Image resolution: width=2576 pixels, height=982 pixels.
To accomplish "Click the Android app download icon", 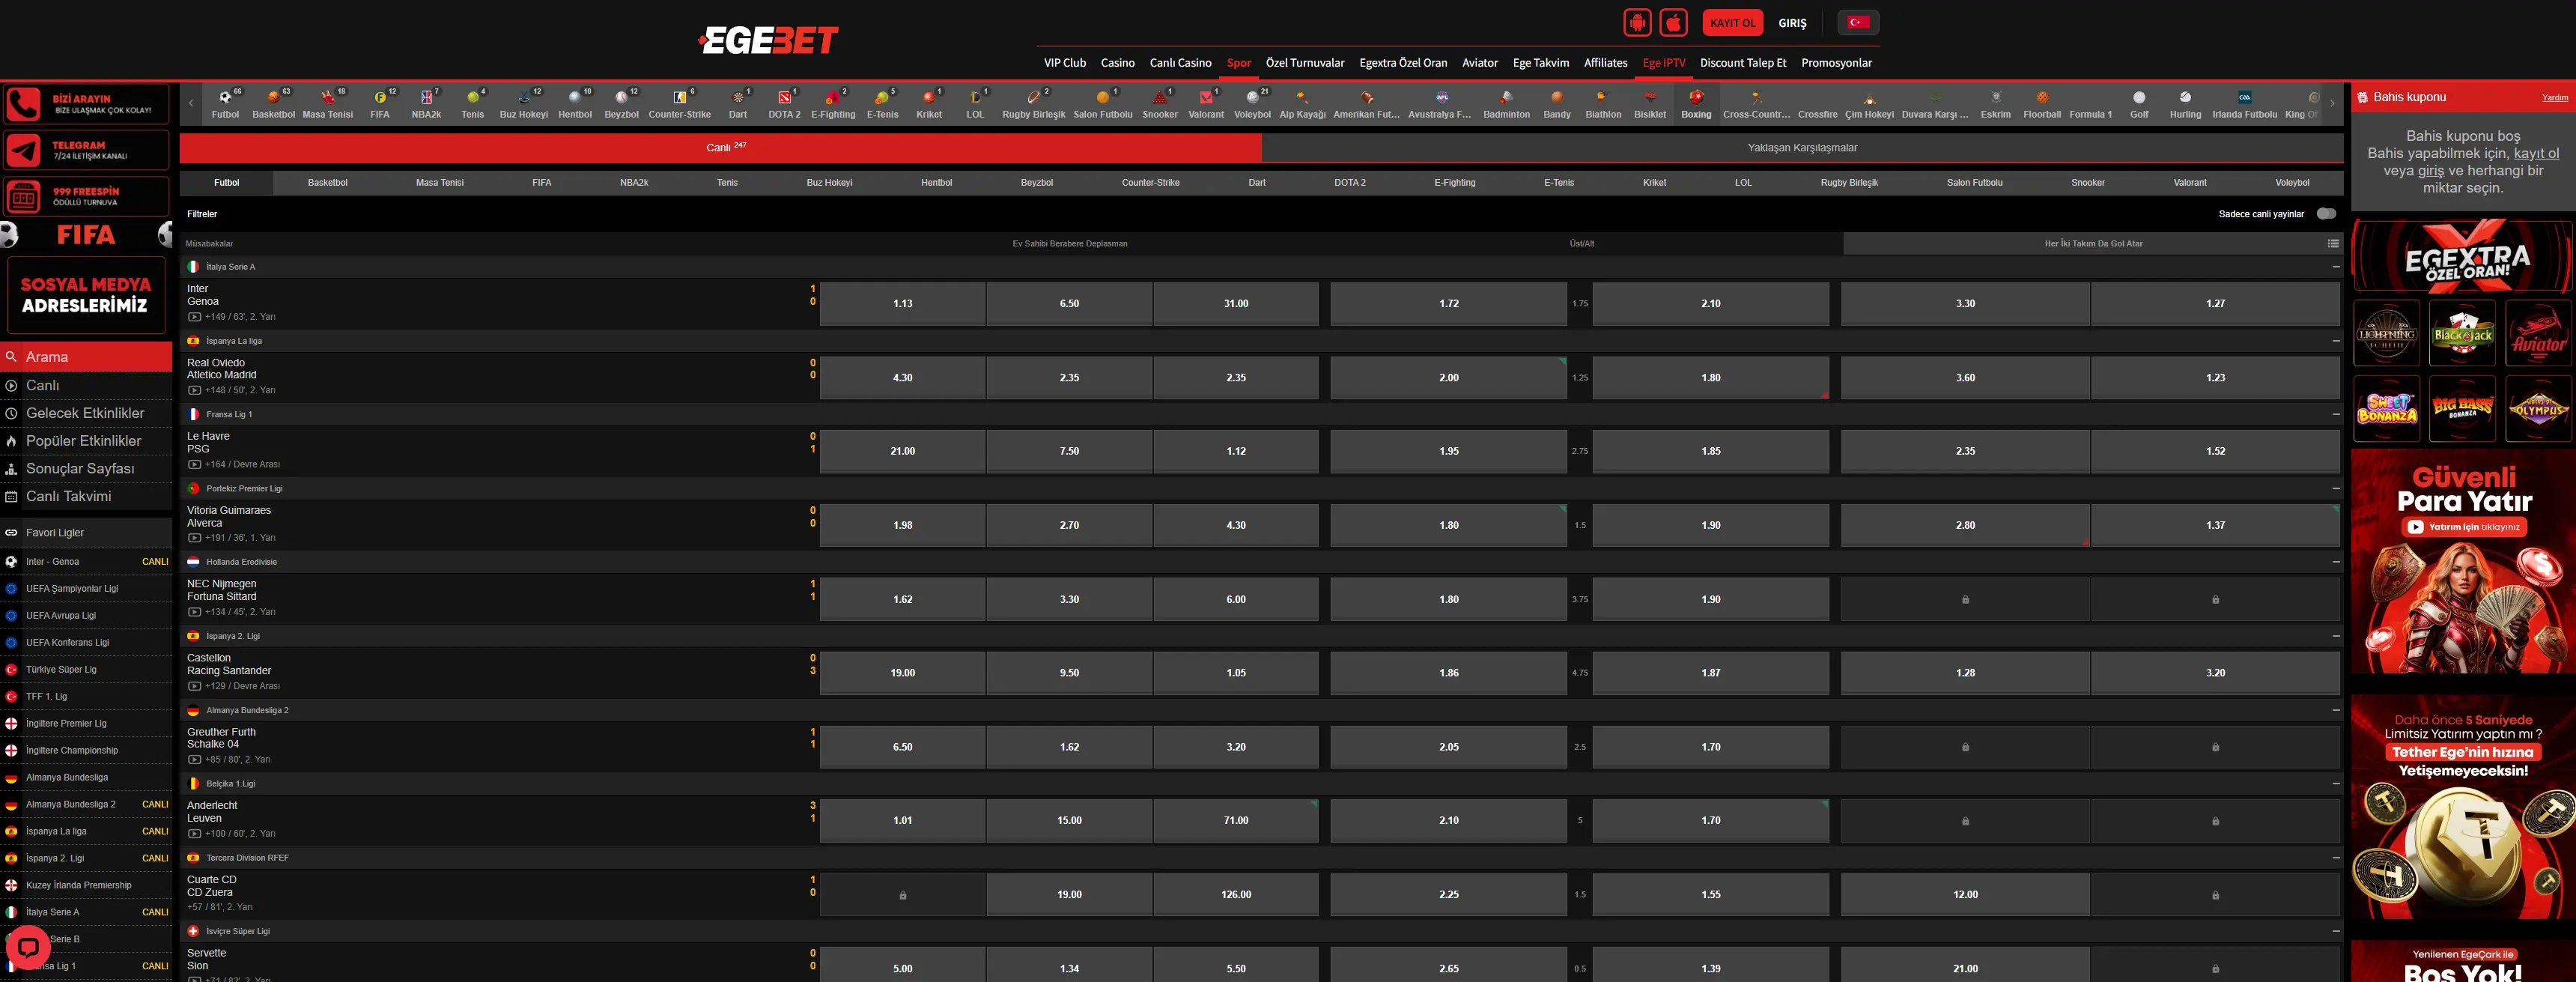I will [x=1637, y=22].
